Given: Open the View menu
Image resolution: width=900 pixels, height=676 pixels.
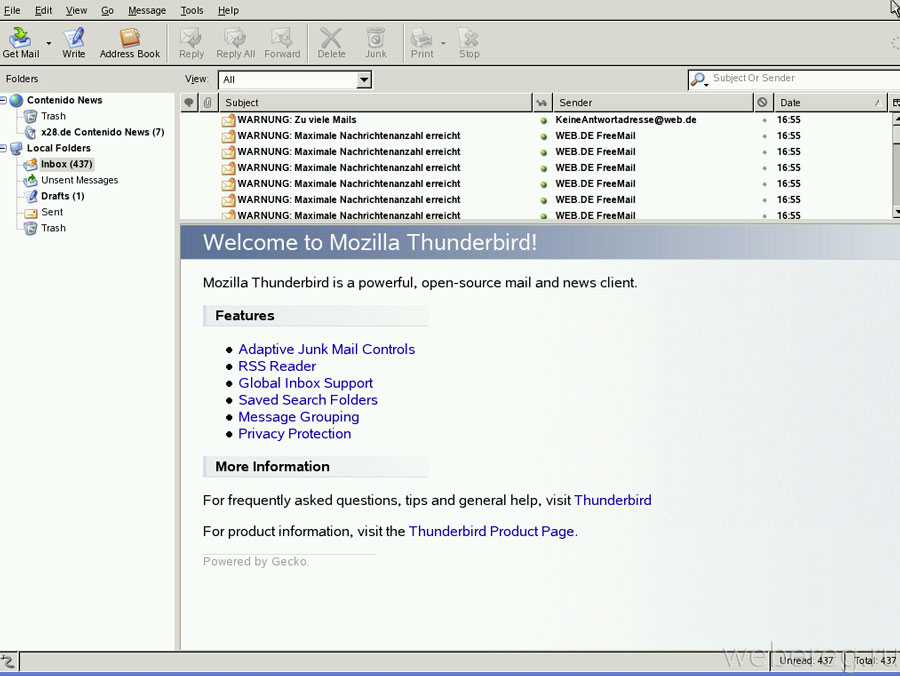Looking at the screenshot, I should point(76,10).
